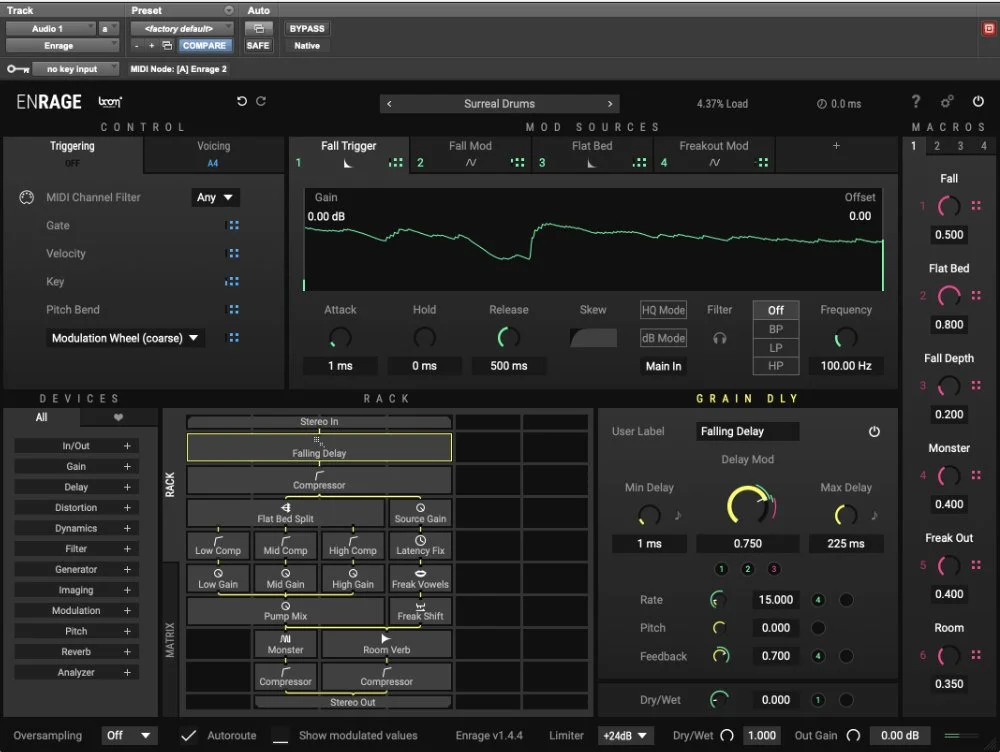Open the Key modulation dots icon
1000x752 pixels.
pos(233,281)
